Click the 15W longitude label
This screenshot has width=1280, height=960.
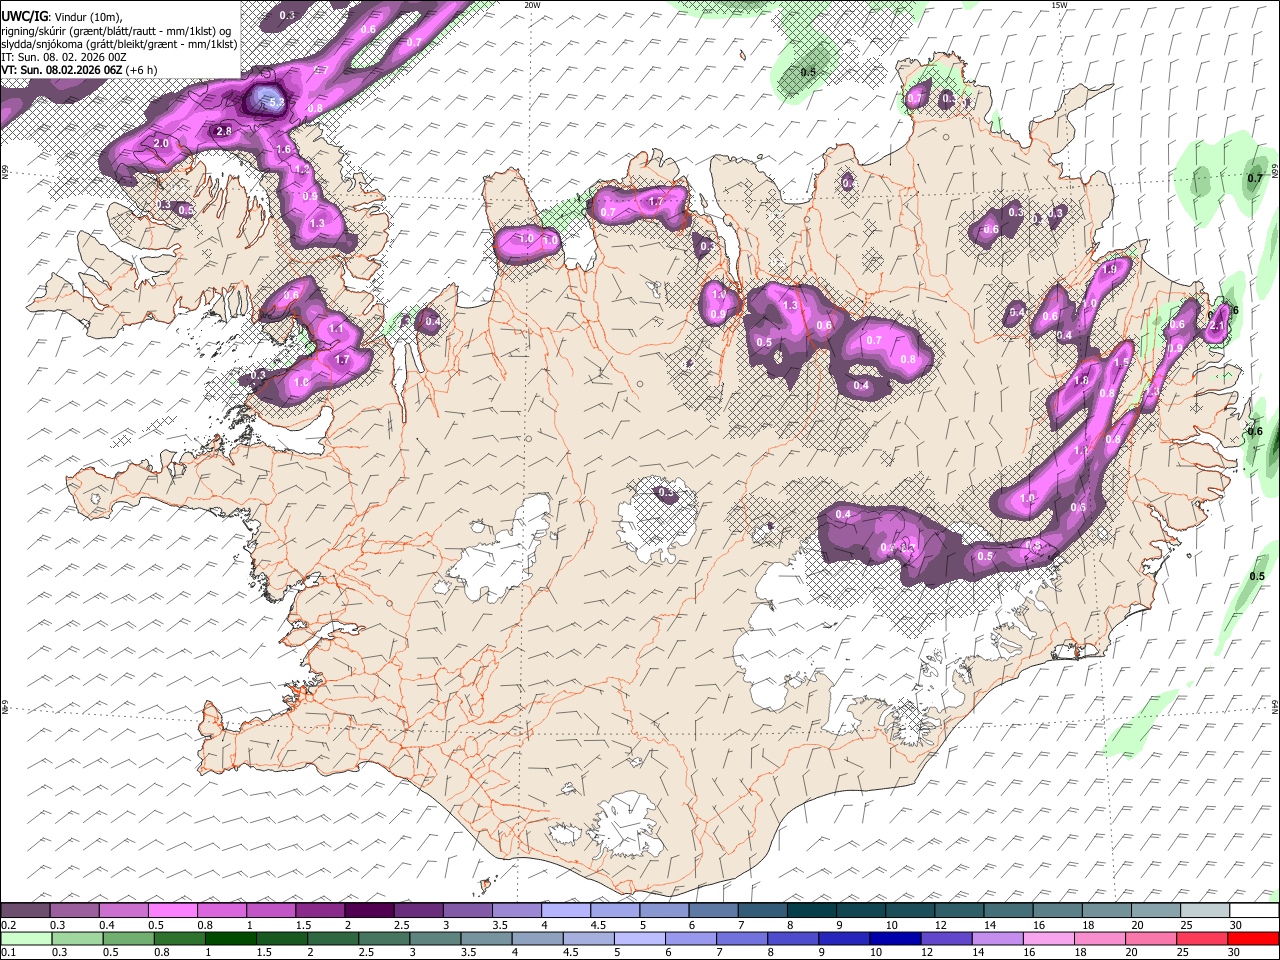(x=1059, y=5)
